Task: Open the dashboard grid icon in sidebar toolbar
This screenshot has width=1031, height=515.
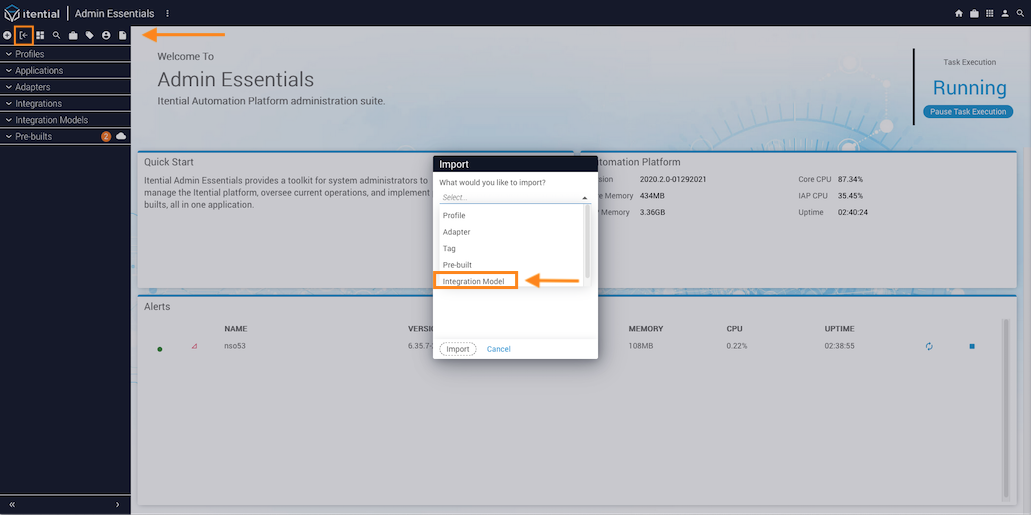Action: 40,35
